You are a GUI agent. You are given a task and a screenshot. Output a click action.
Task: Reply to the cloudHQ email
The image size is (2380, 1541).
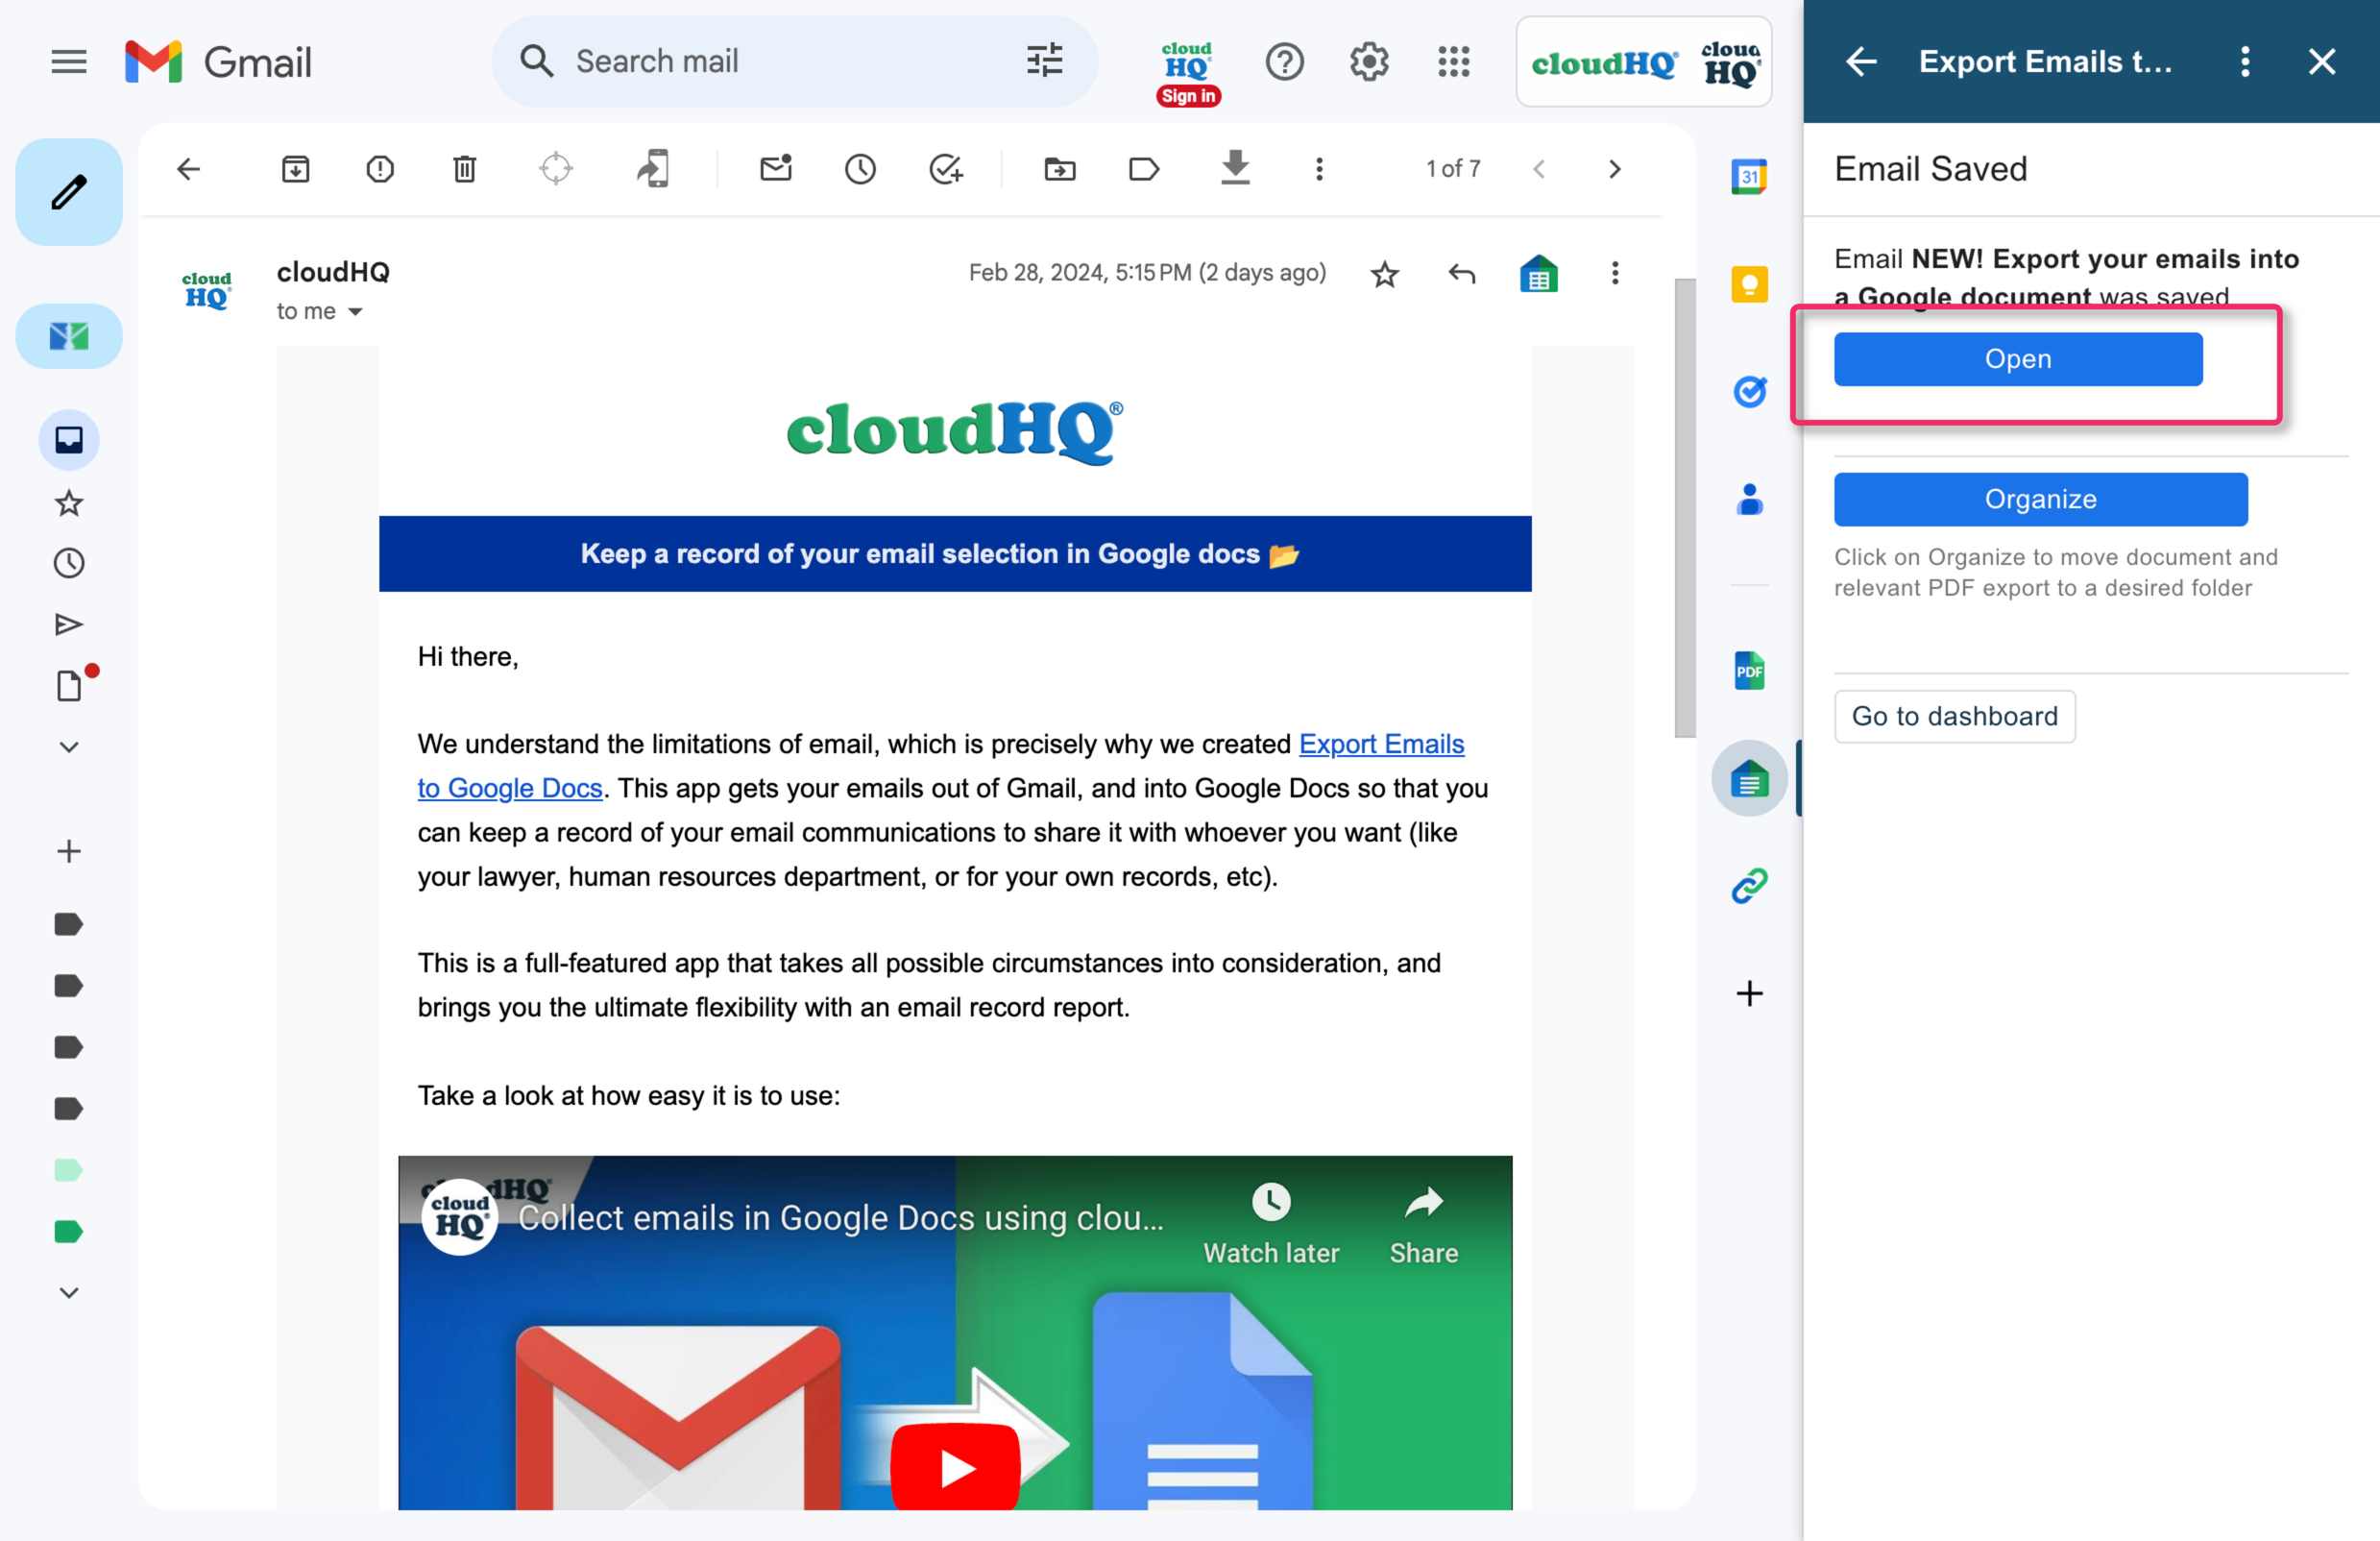point(1461,273)
